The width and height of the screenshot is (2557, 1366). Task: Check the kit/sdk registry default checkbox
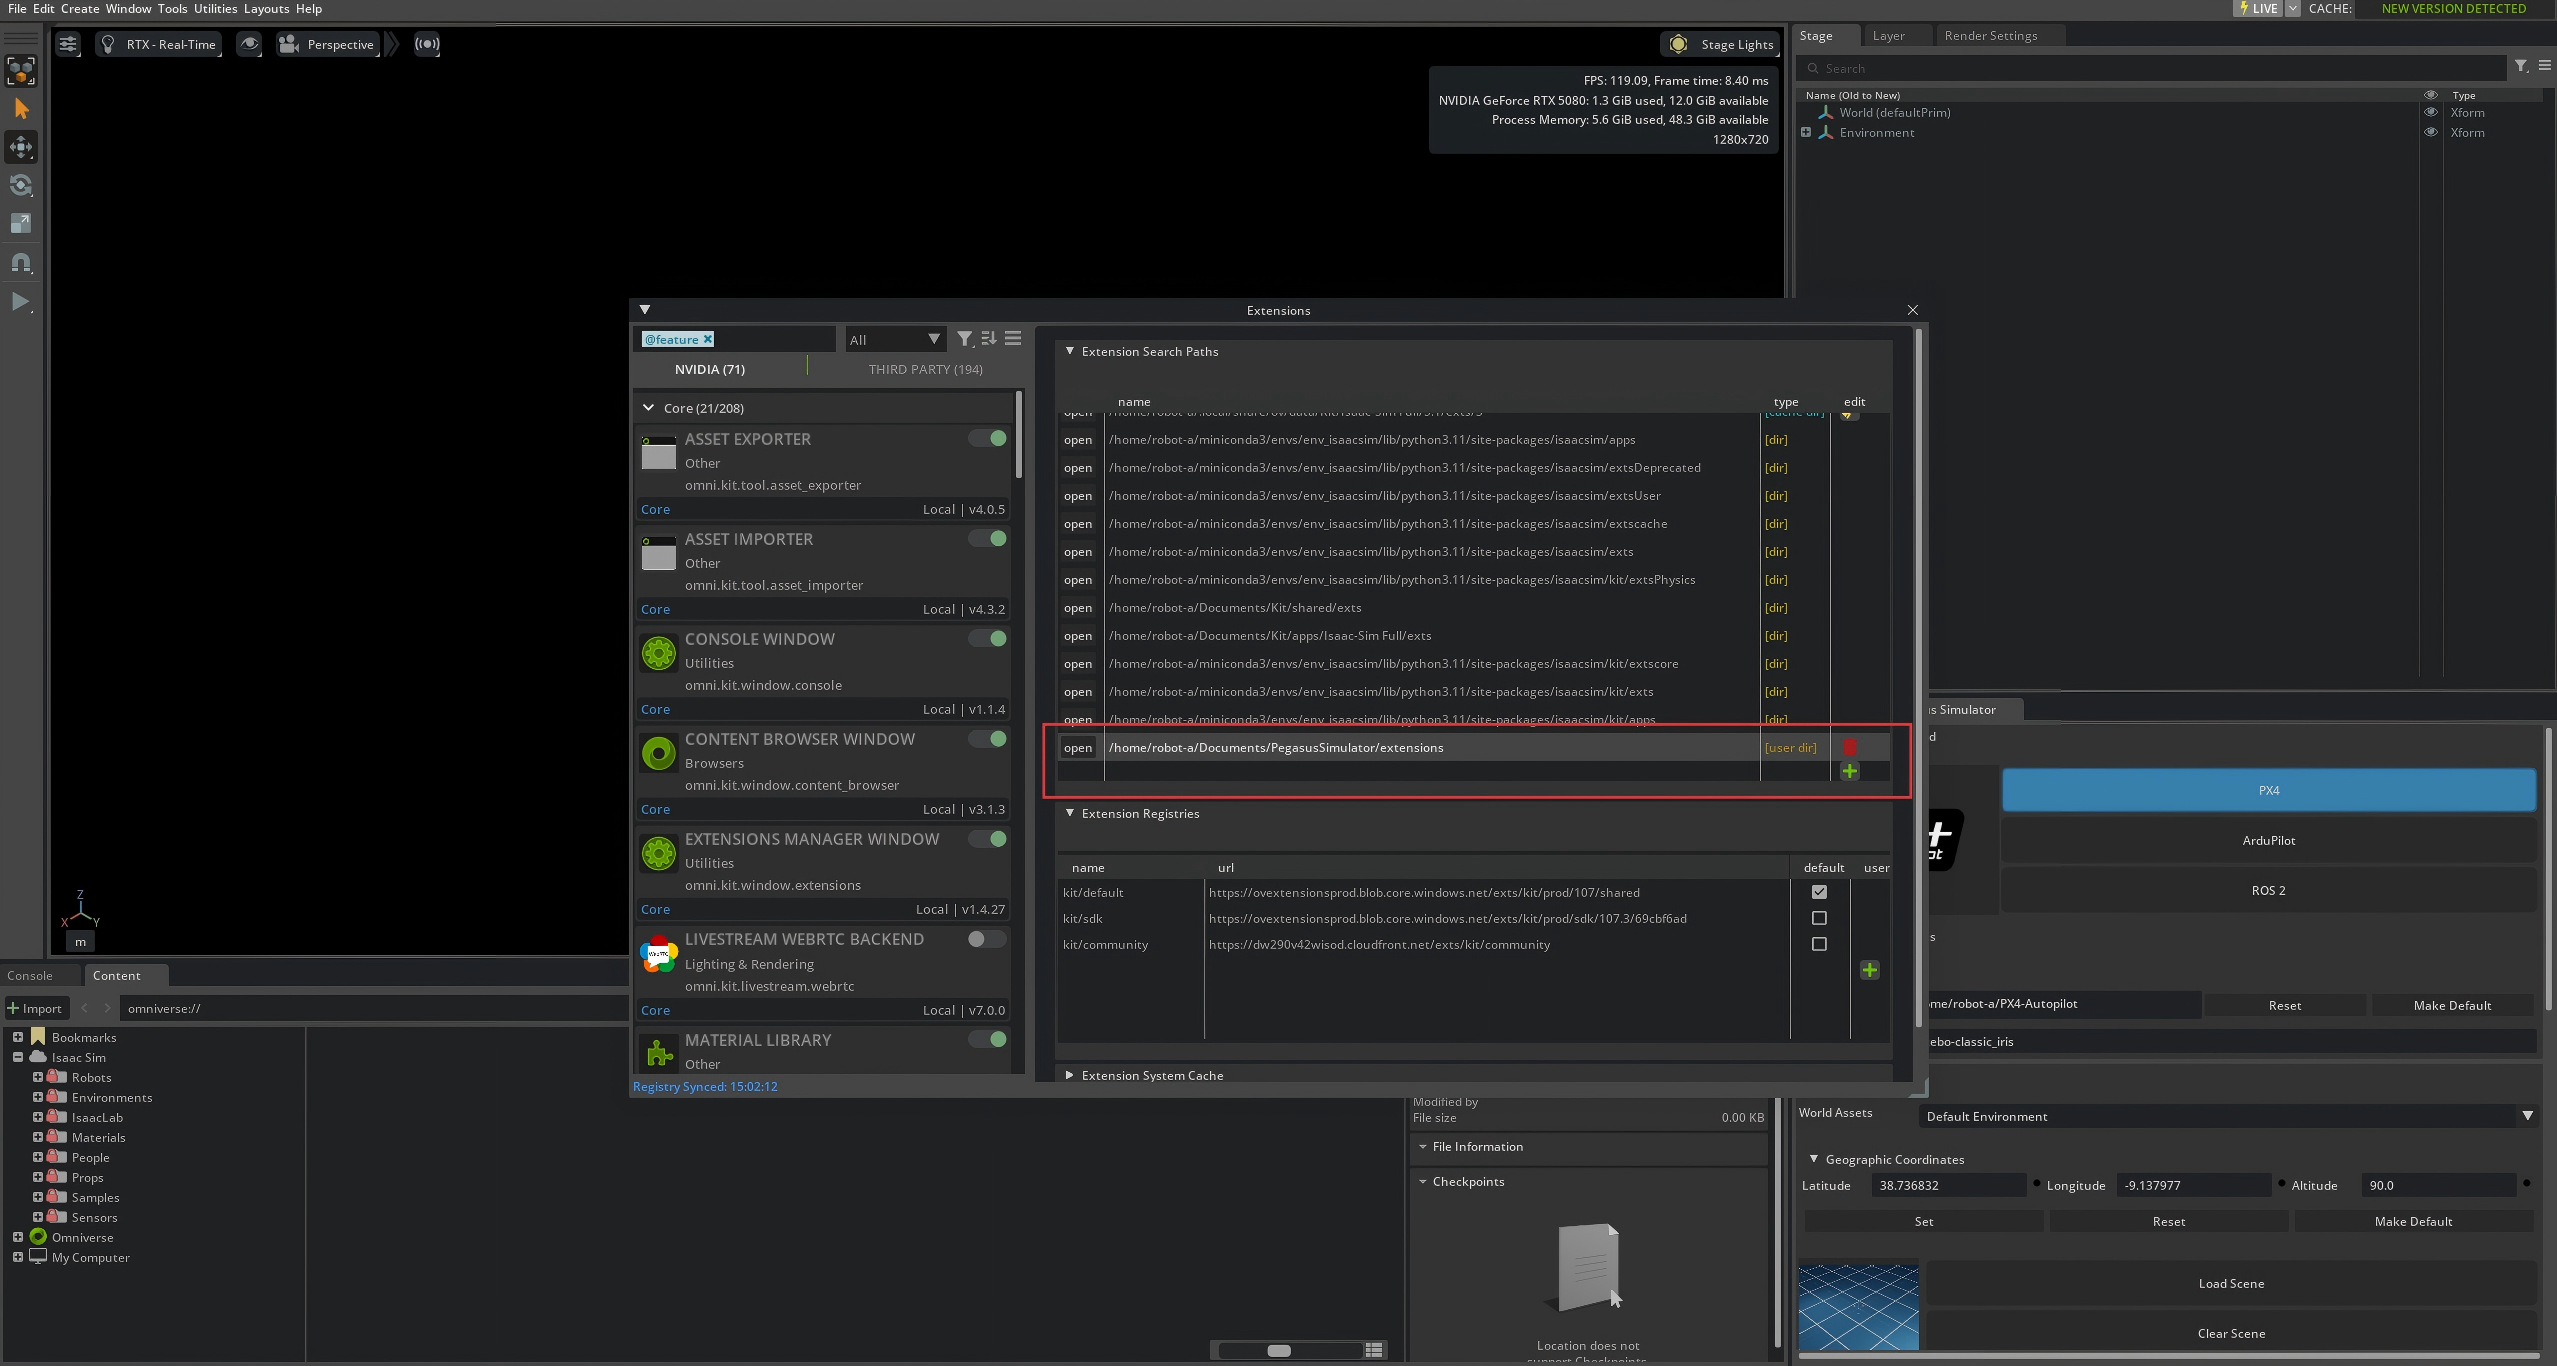point(1819,918)
